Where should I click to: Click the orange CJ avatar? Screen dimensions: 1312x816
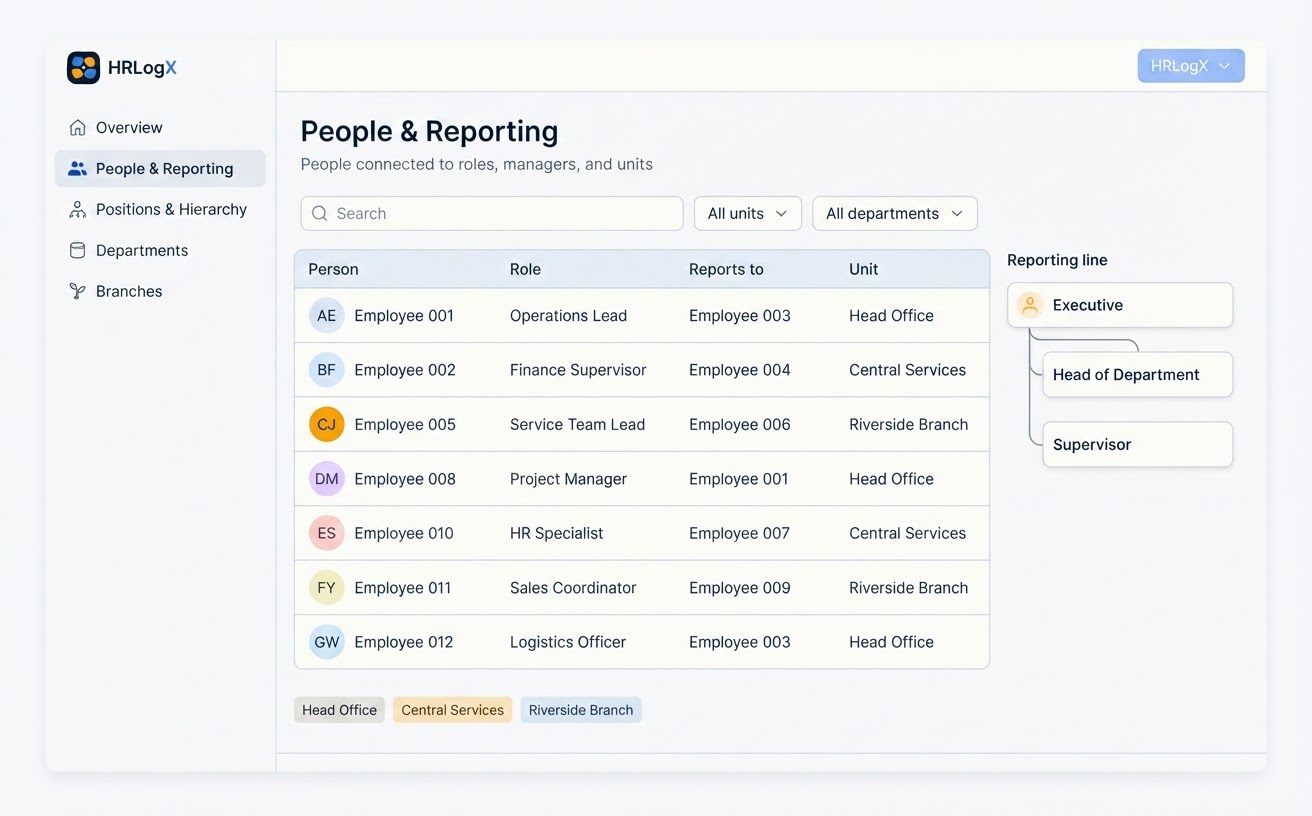tap(327, 425)
